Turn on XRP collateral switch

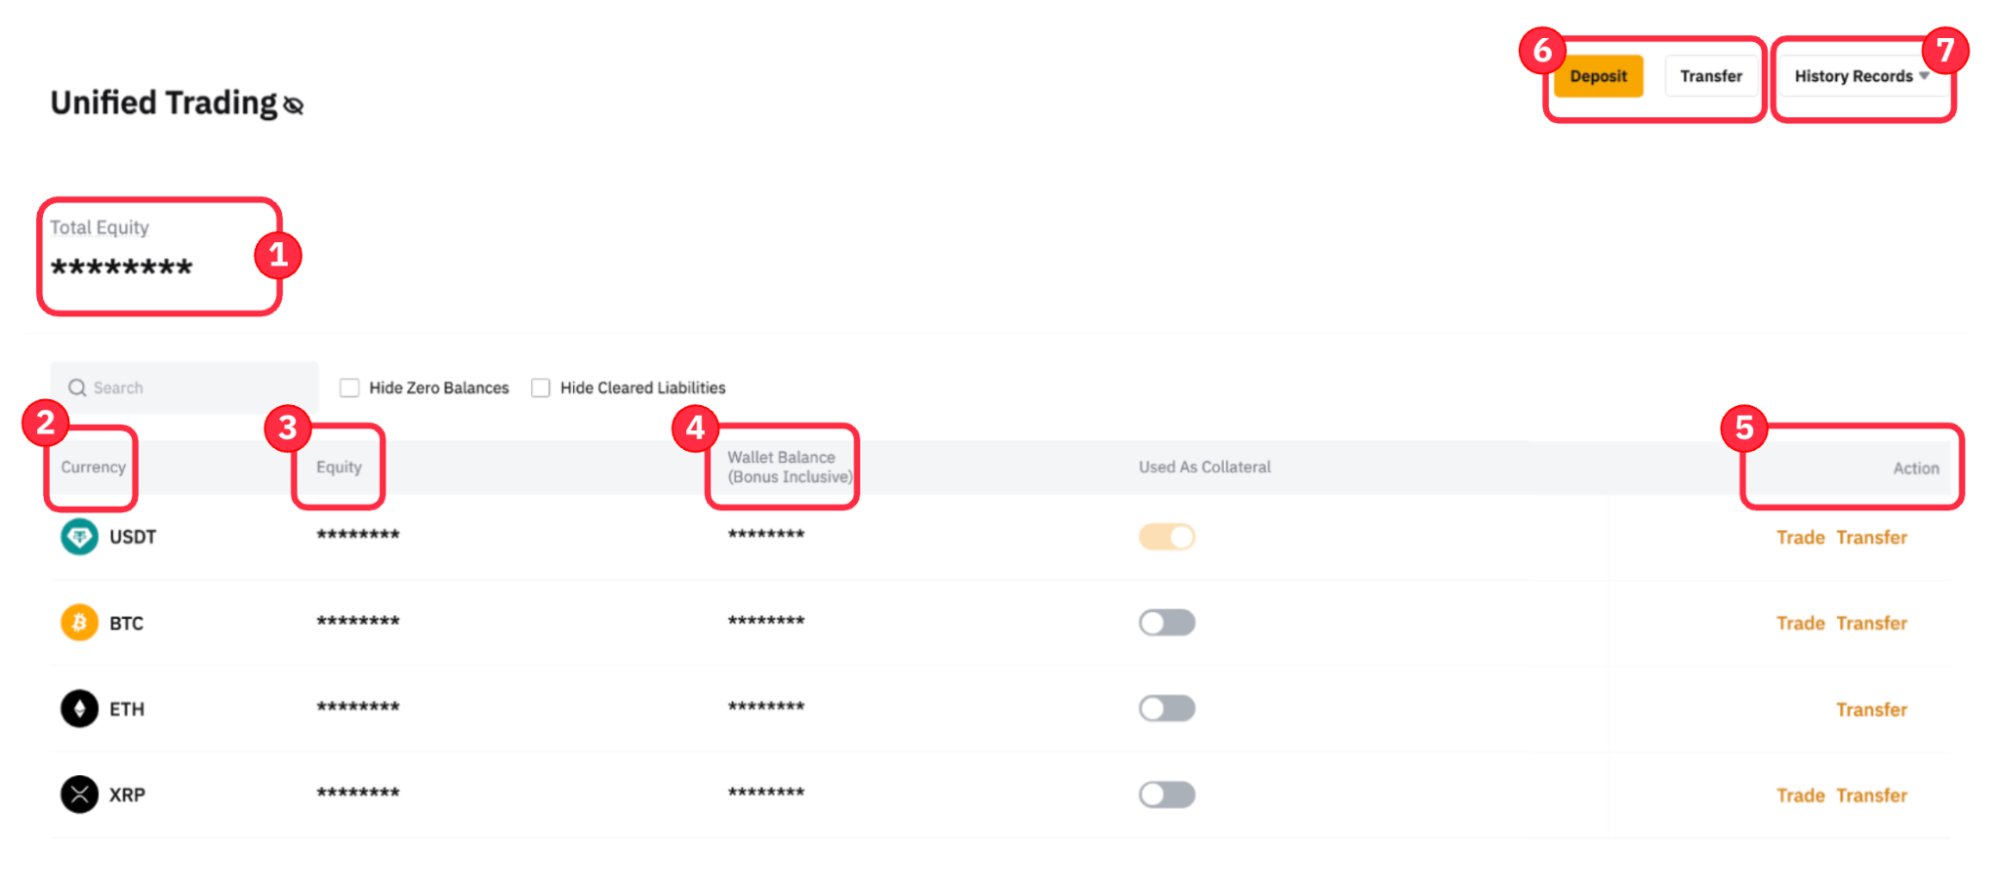pyautogui.click(x=1166, y=795)
